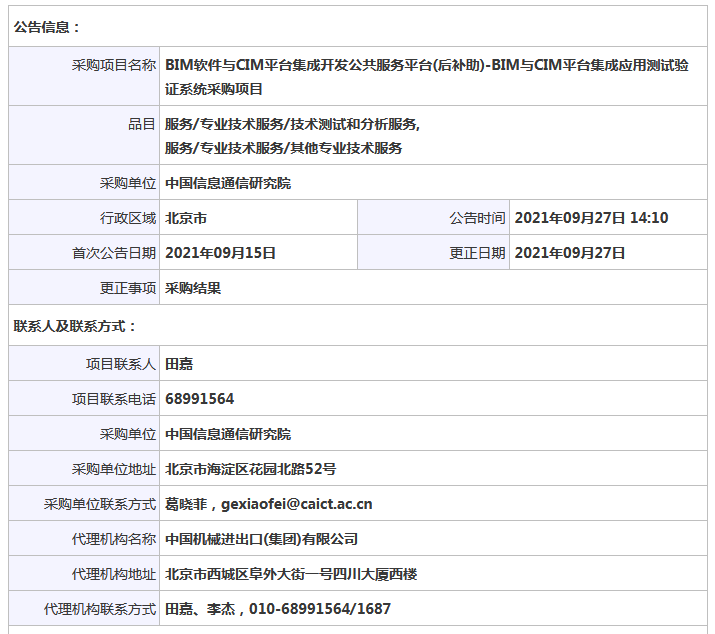Click the 采购单位地址 label
The width and height of the screenshot is (715, 634).
114,469
